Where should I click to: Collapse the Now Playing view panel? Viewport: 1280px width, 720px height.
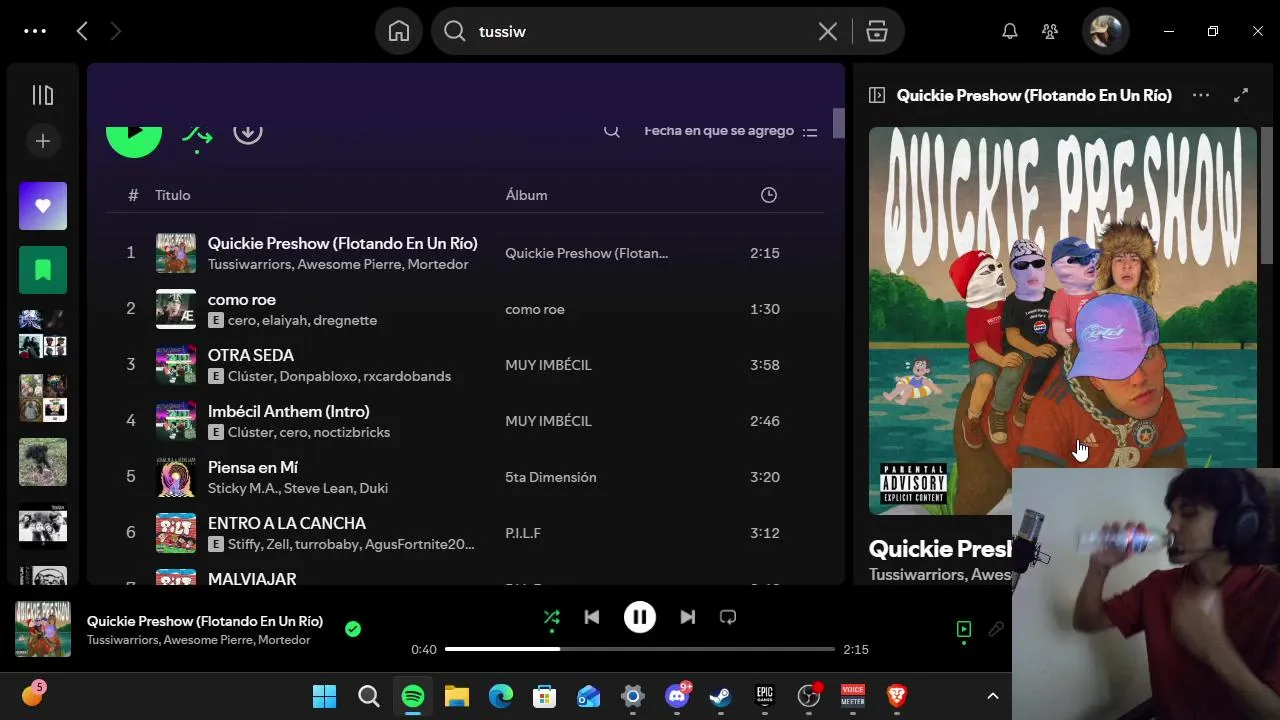point(877,95)
